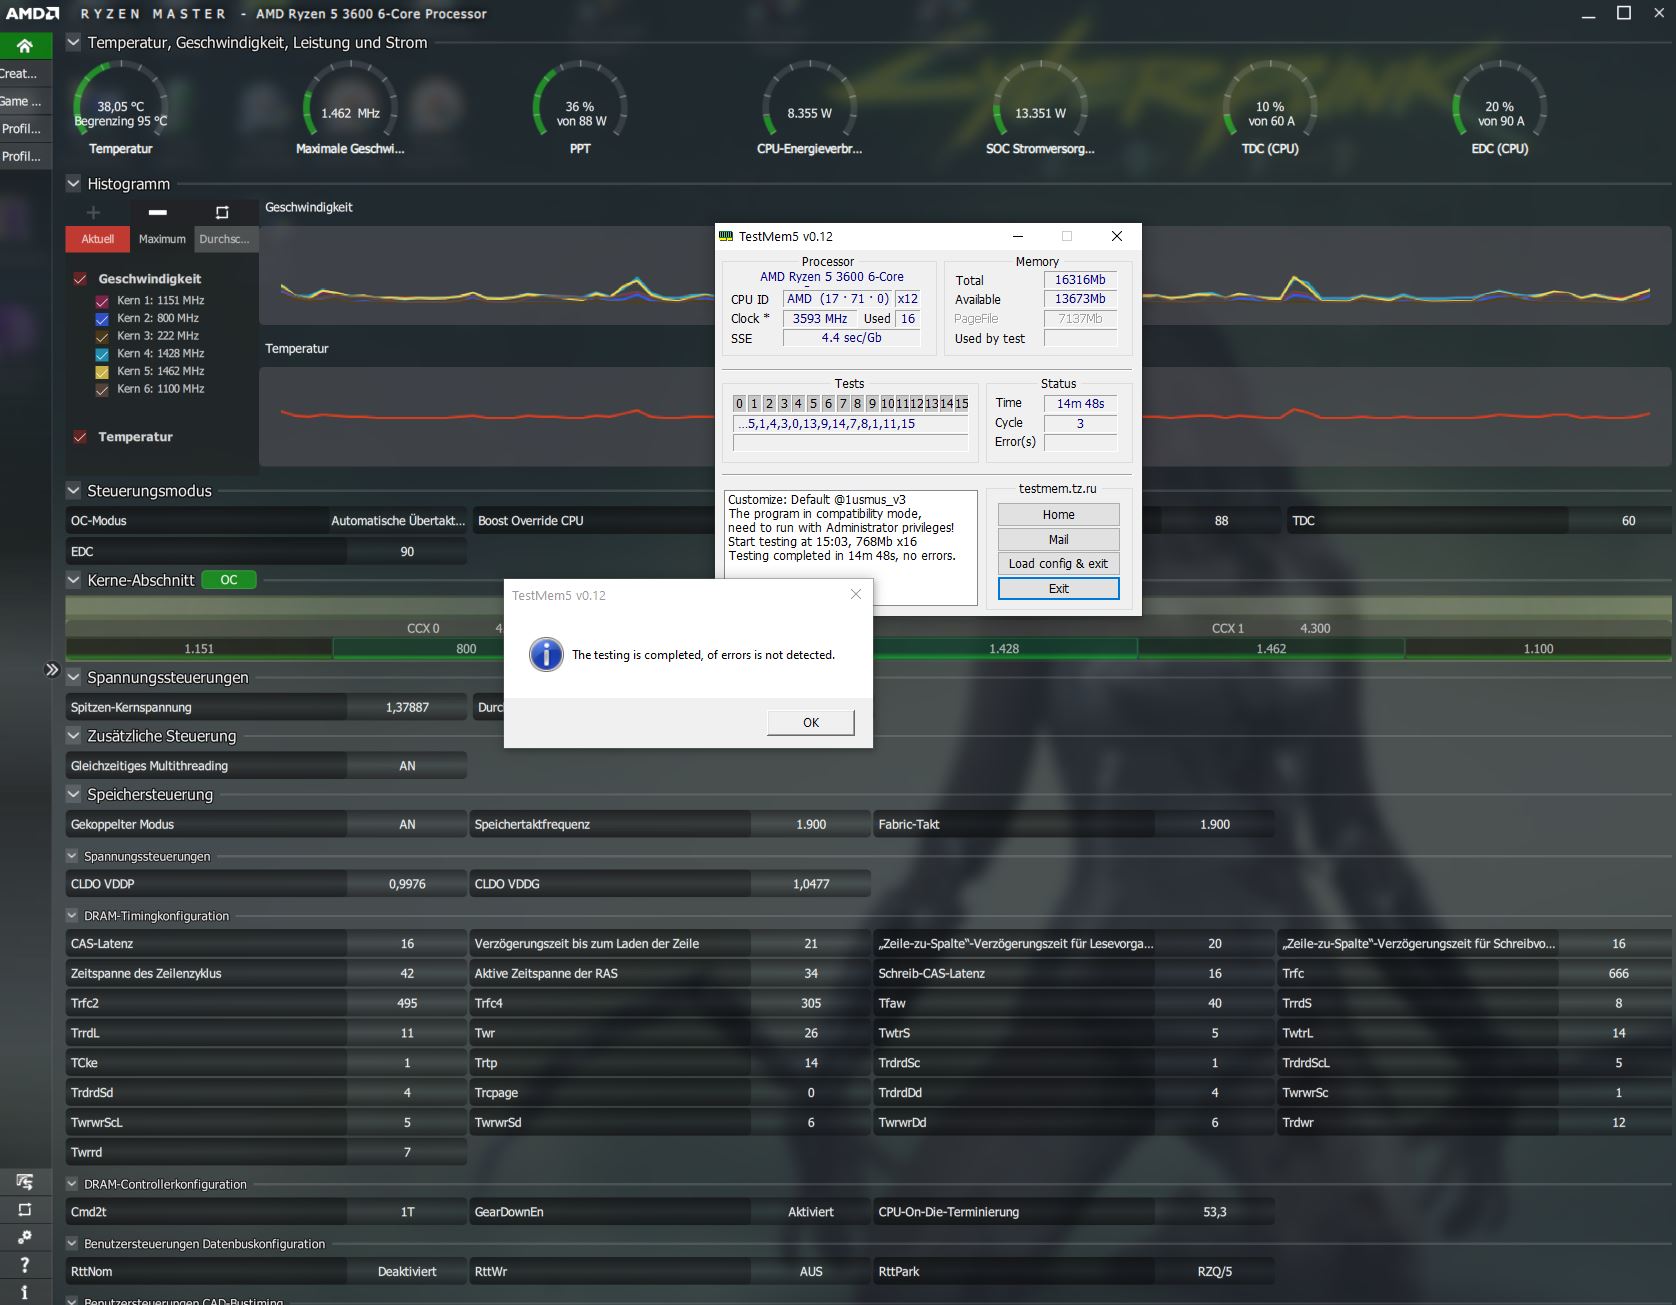The width and height of the screenshot is (1676, 1305).
Task: Open the info (i) icon in sidebar
Action: point(25,1293)
